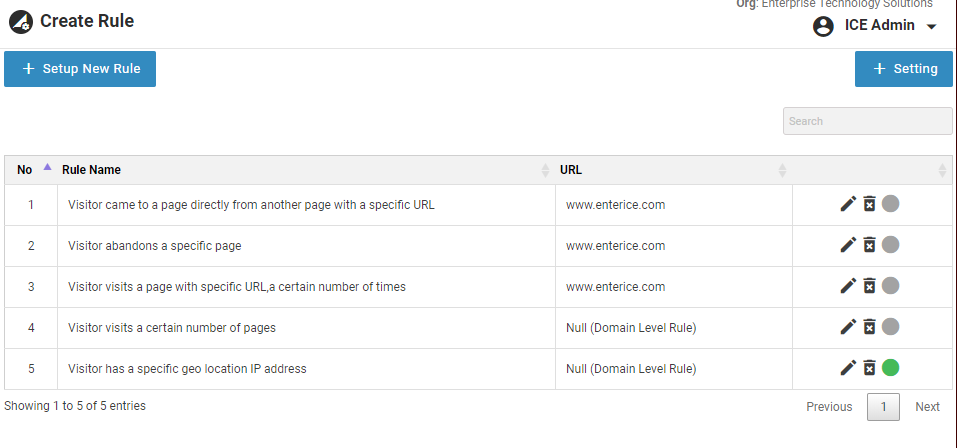Go to page 1 in pagination
The width and height of the screenshot is (957, 448).
tap(883, 407)
